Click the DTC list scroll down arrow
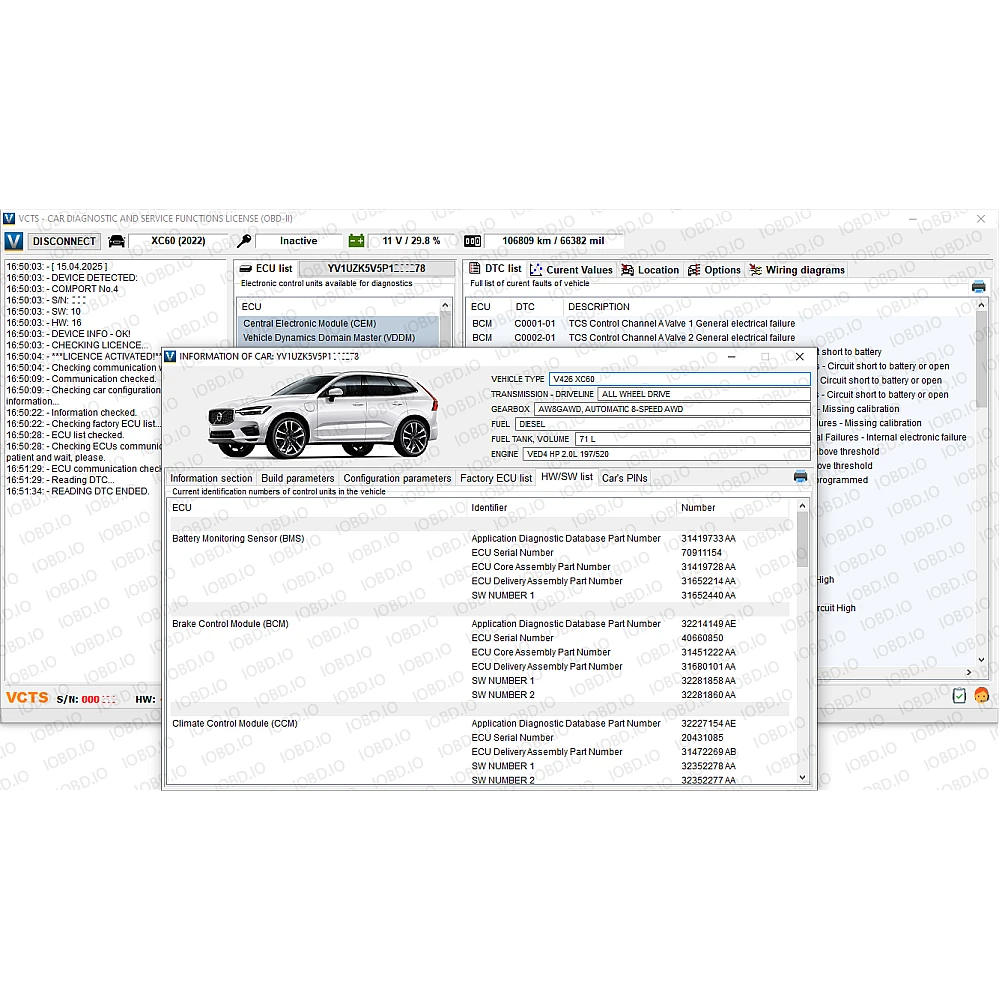Viewport: 1000px width, 1000px height. (982, 660)
